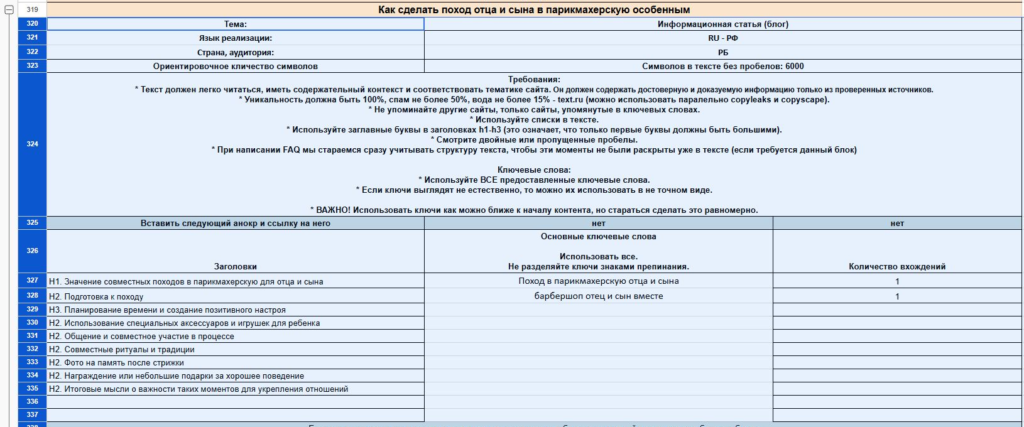Select row header 327

[x=32, y=281]
